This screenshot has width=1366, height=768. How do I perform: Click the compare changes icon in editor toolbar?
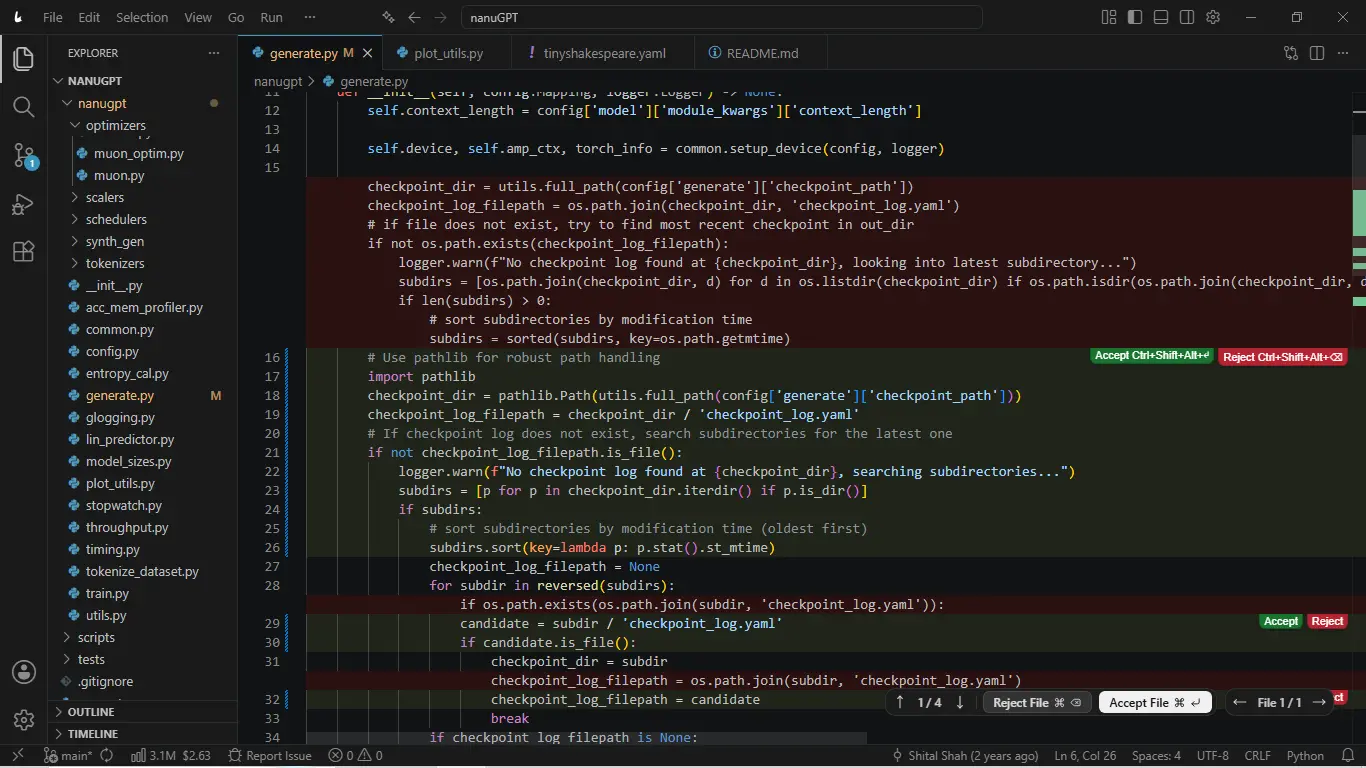click(x=1291, y=53)
